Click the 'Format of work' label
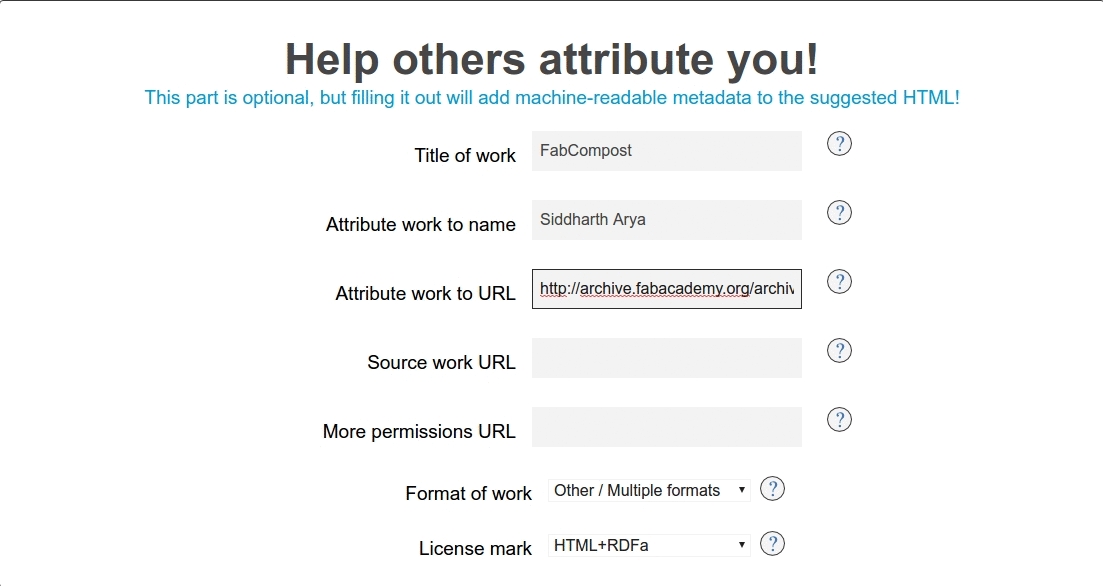Image resolution: width=1103 pixels, height=586 pixels. [468, 493]
